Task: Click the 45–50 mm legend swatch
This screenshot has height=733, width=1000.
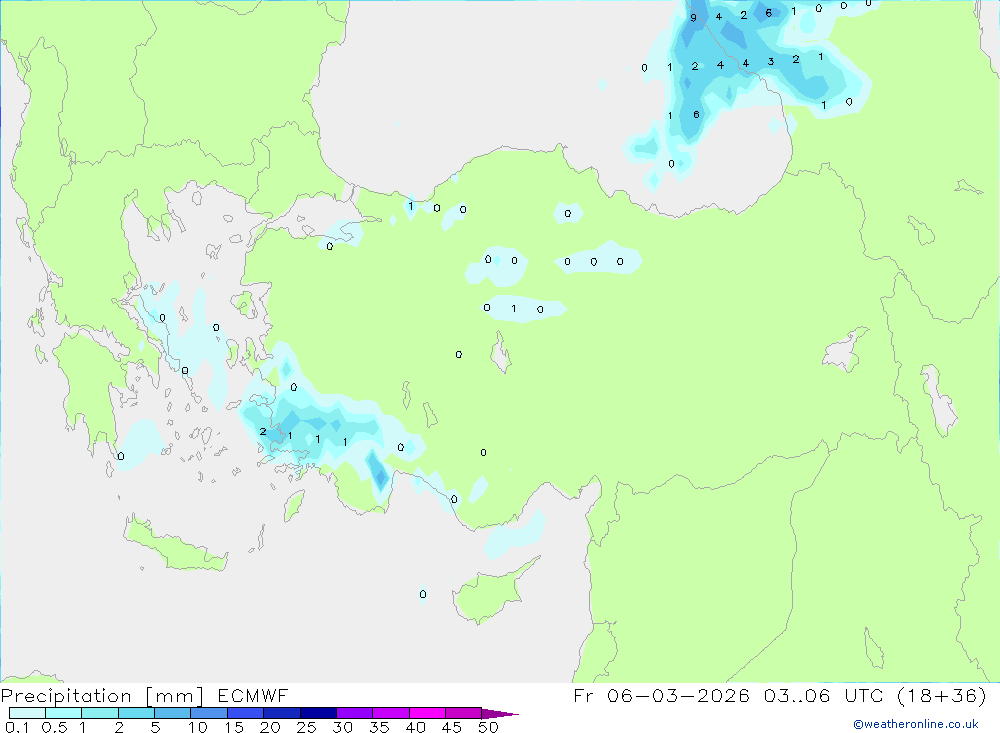Action: point(463,713)
